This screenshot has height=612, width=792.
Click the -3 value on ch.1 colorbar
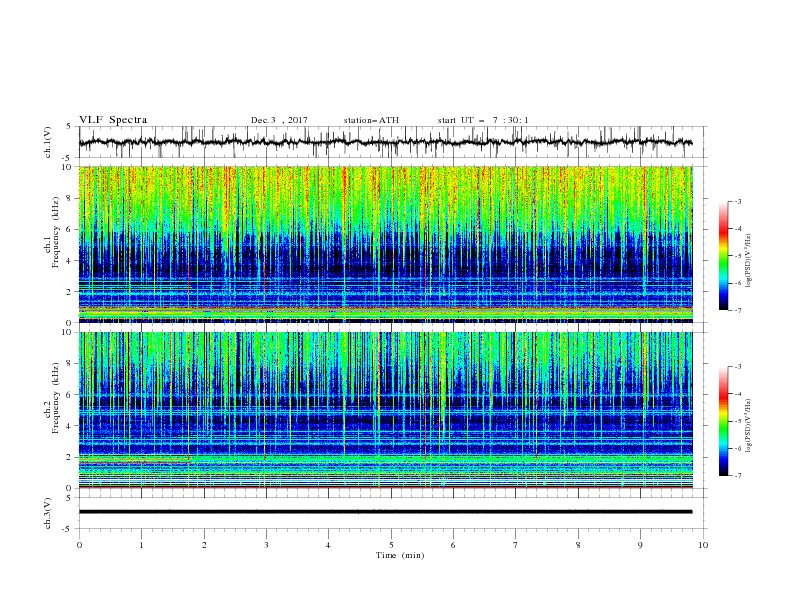tap(738, 201)
